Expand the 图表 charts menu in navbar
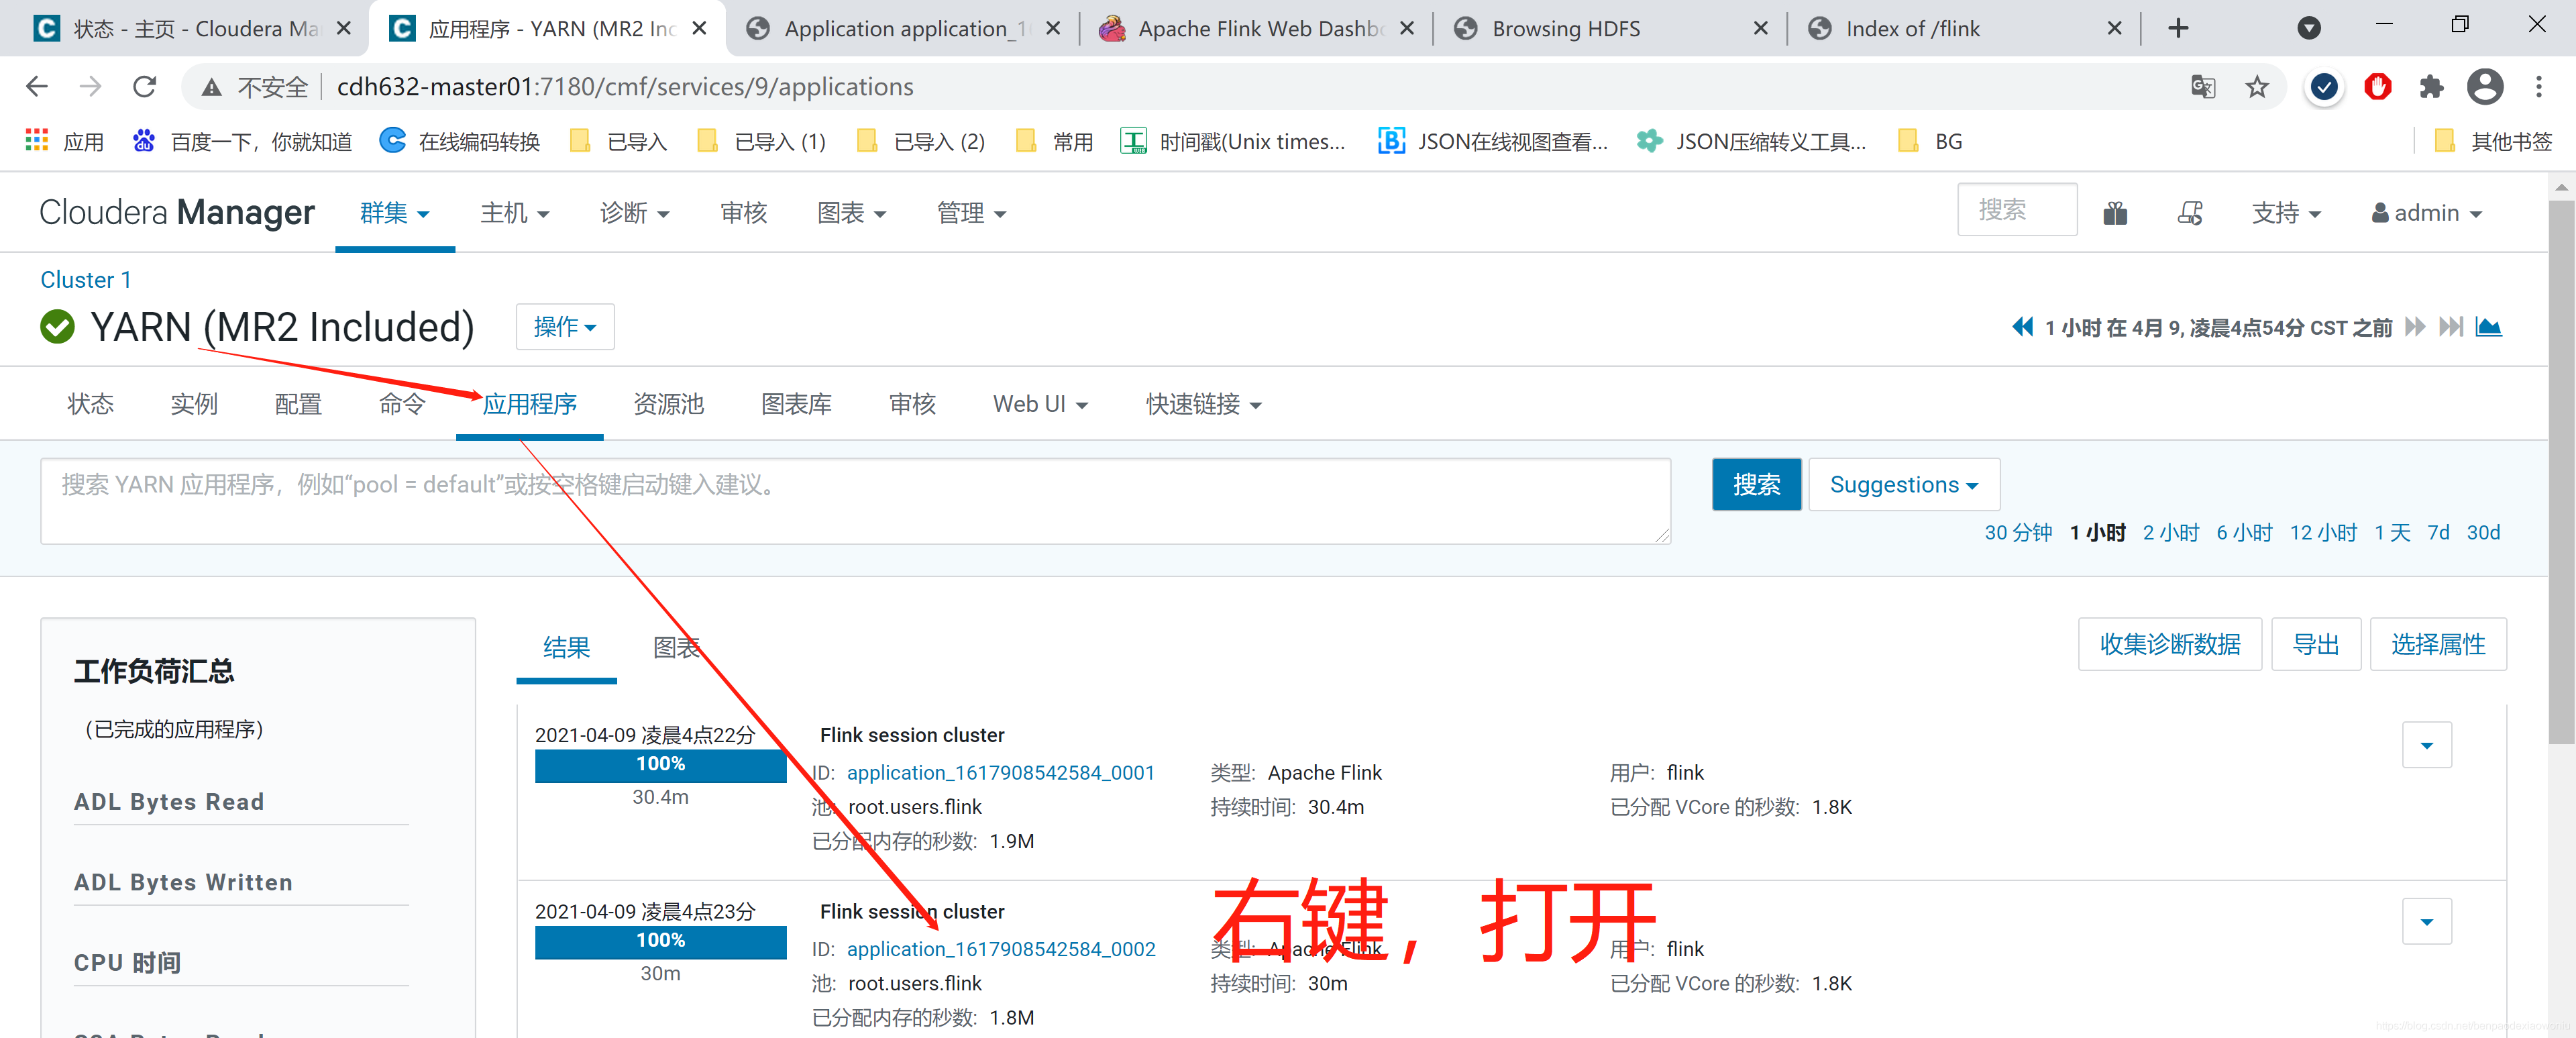Image resolution: width=2576 pixels, height=1038 pixels. (x=852, y=213)
